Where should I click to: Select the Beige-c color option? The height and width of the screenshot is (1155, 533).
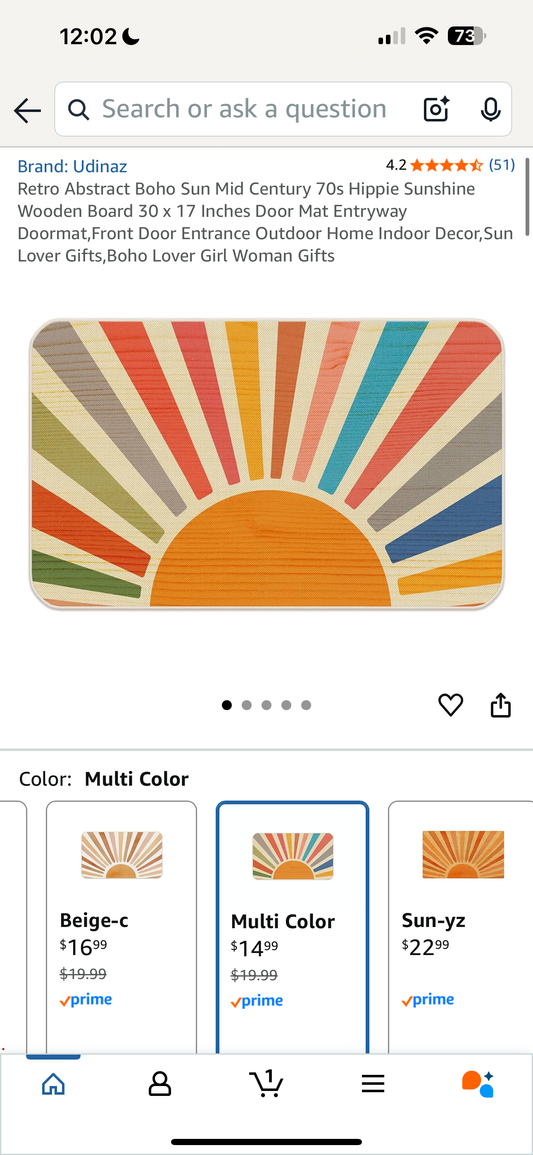click(x=121, y=927)
